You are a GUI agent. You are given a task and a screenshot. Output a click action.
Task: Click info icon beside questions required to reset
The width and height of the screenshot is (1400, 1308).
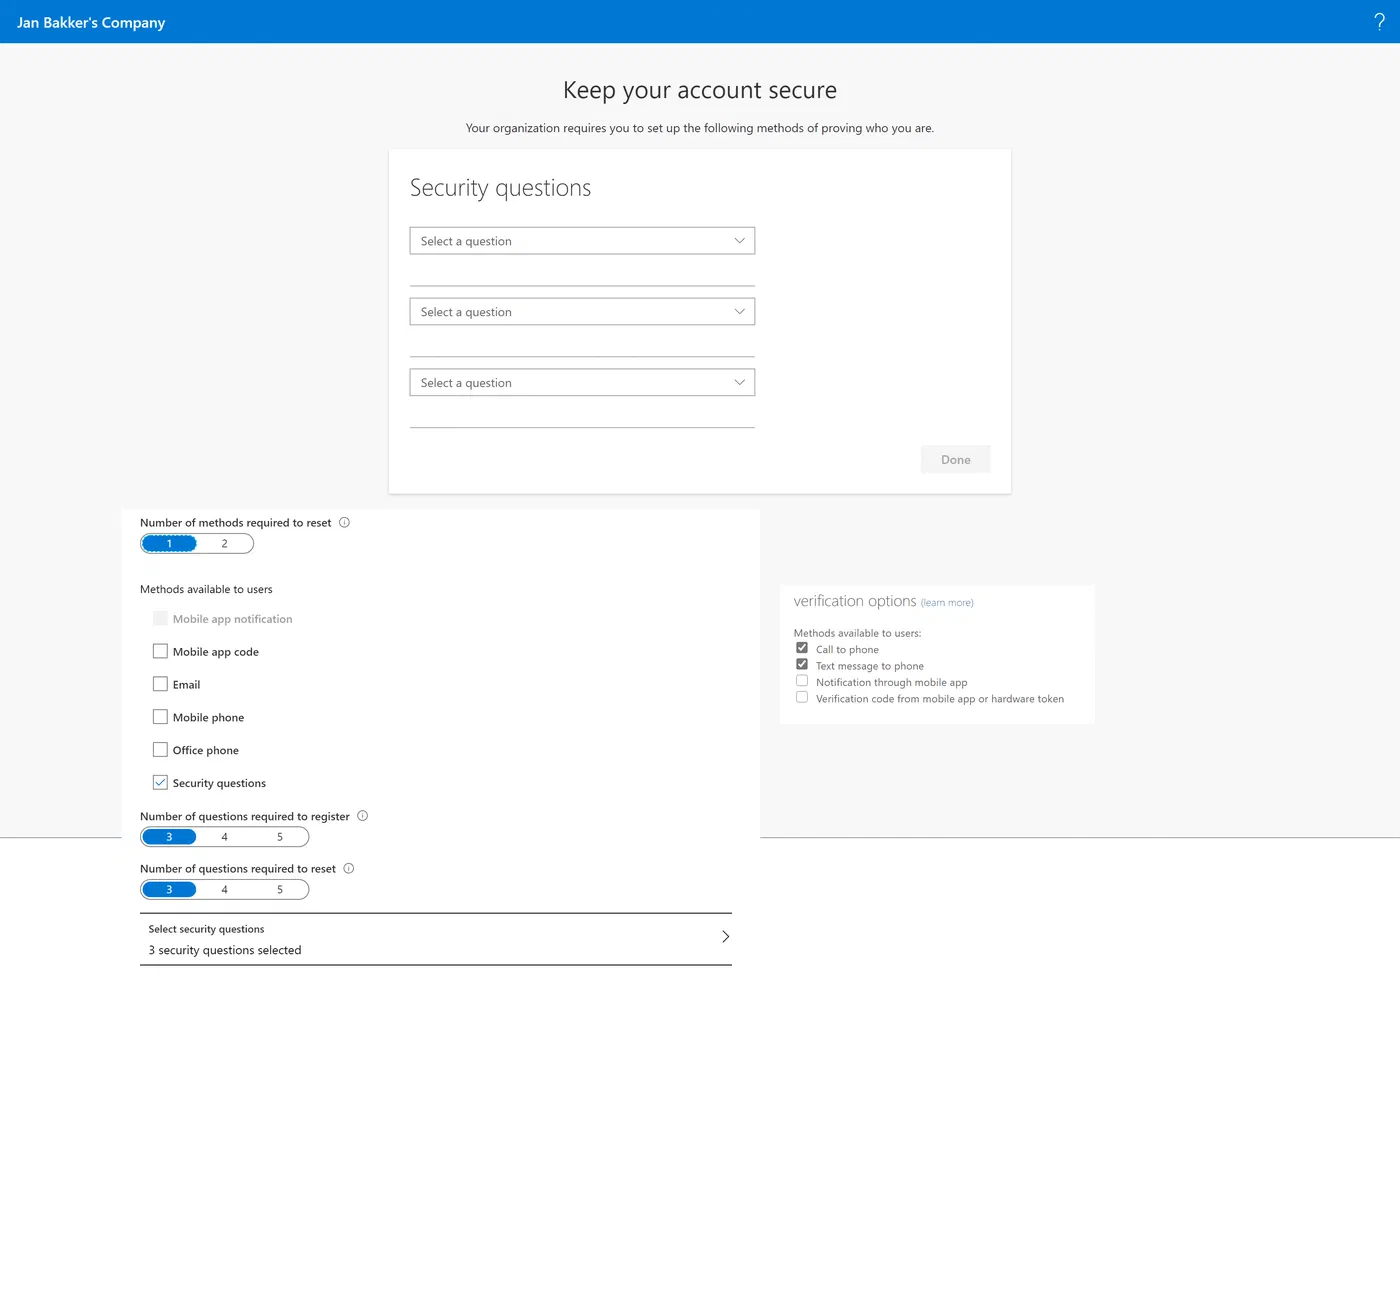click(x=349, y=868)
